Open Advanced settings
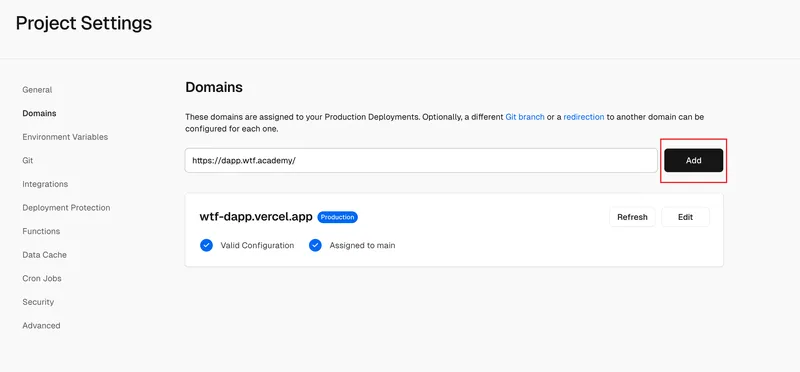Image resolution: width=800 pixels, height=372 pixels. pos(41,325)
